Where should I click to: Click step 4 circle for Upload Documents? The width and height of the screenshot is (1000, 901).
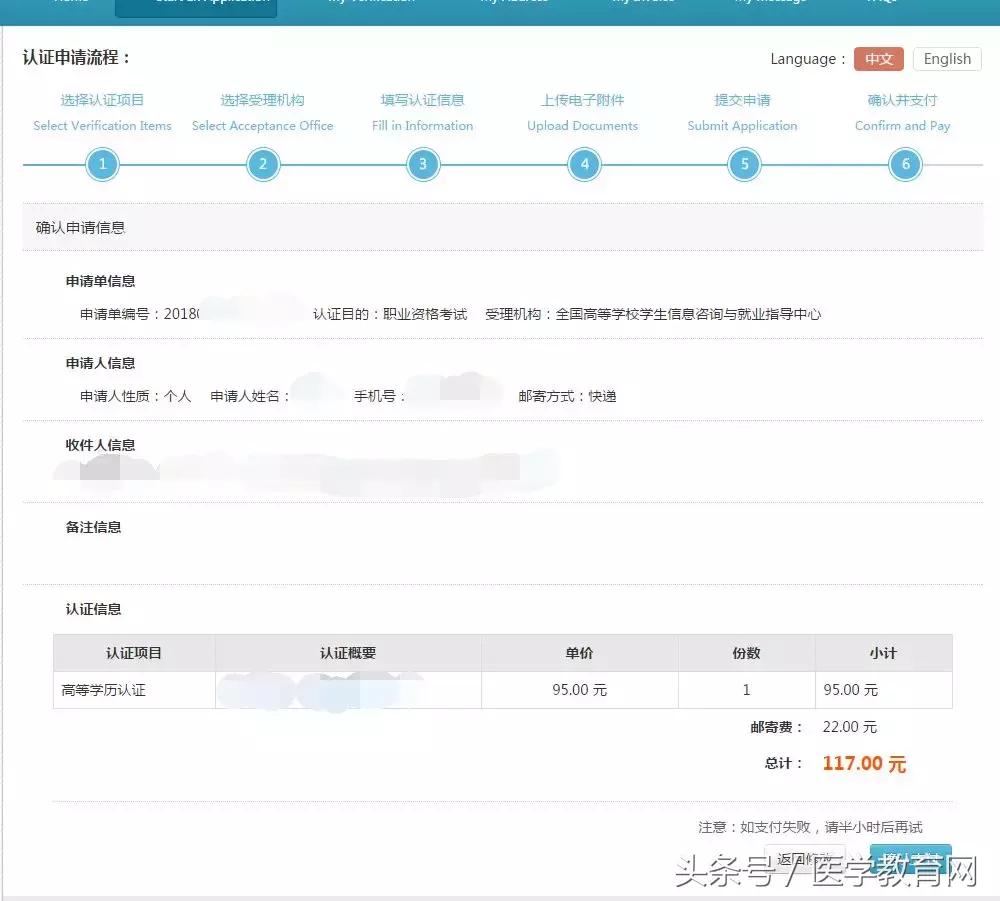[x=584, y=163]
